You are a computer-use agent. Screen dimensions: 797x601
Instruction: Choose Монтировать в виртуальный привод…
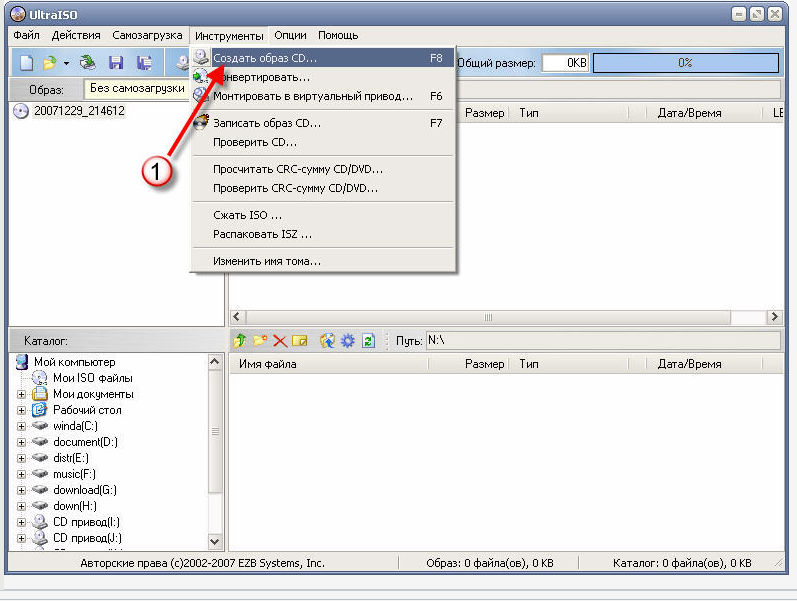tap(322, 96)
